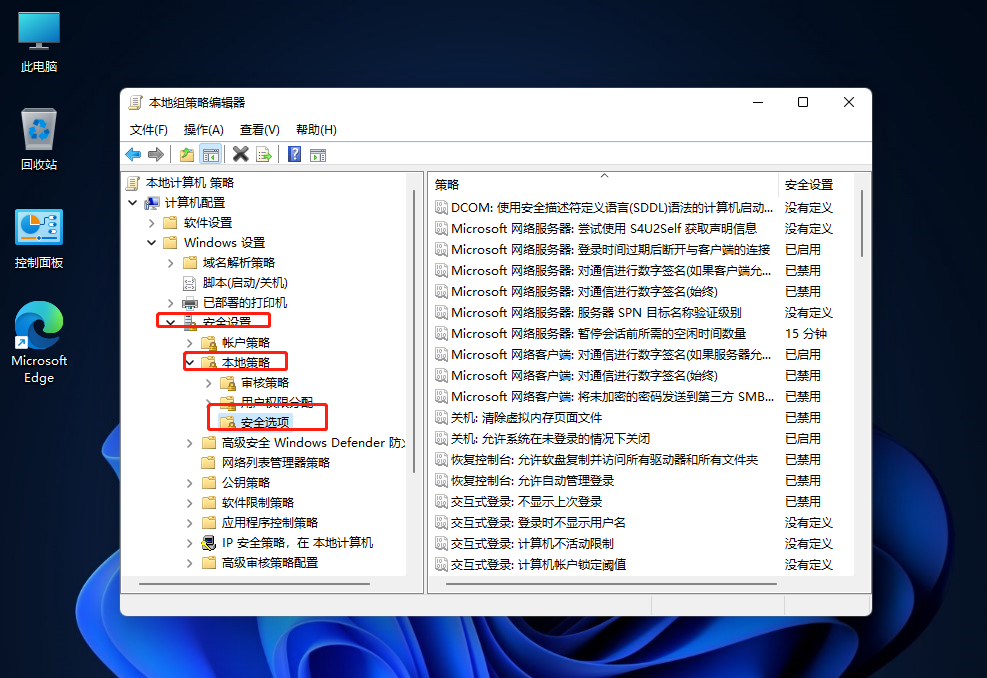Toggle the Show/Hide console tree icon
This screenshot has height=678, width=987.
[210, 154]
